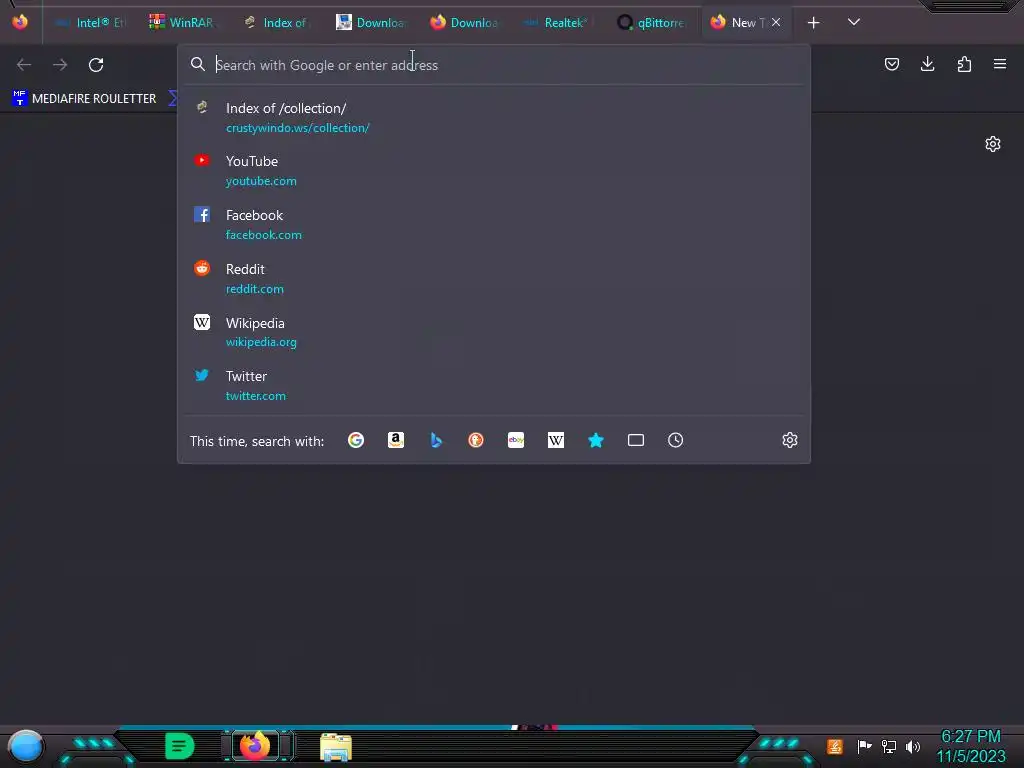Open the Firefox application menu
The height and width of the screenshot is (768, 1024).
(1000, 64)
